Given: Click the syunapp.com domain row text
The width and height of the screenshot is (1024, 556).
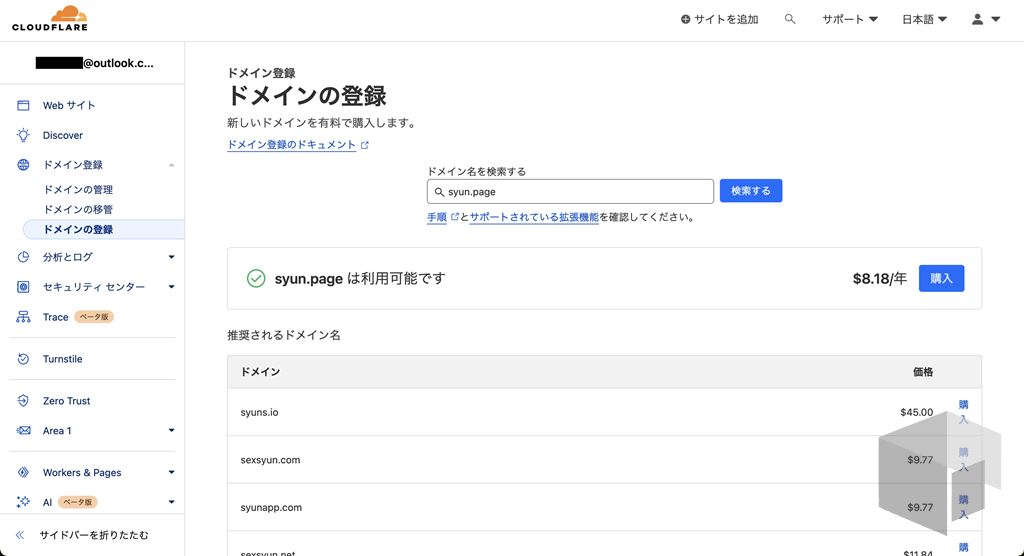Looking at the screenshot, I should (271, 508).
